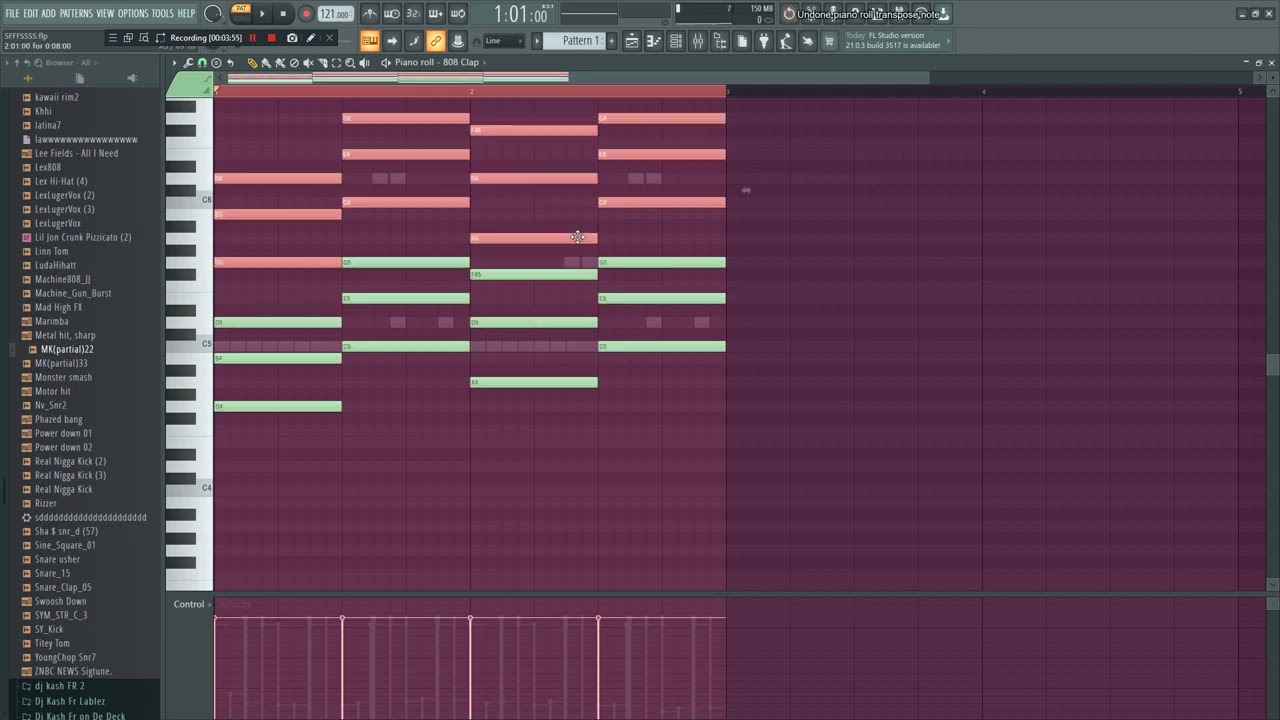Screen dimensions: 1280x720
Task: Click the transport Stop button
Action: pos(283,14)
